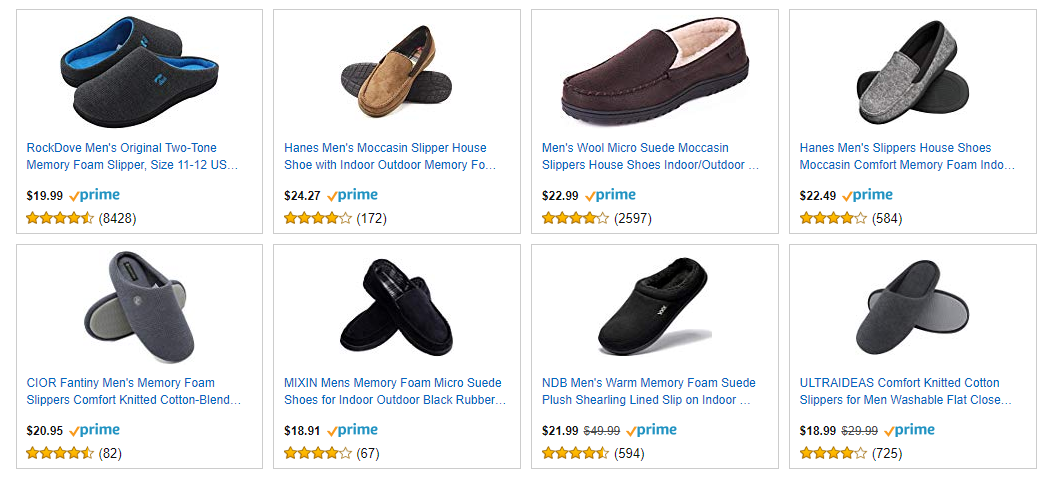Open star rating showing 172 reviews
The height and width of the screenshot is (478, 1050).
pos(318,218)
